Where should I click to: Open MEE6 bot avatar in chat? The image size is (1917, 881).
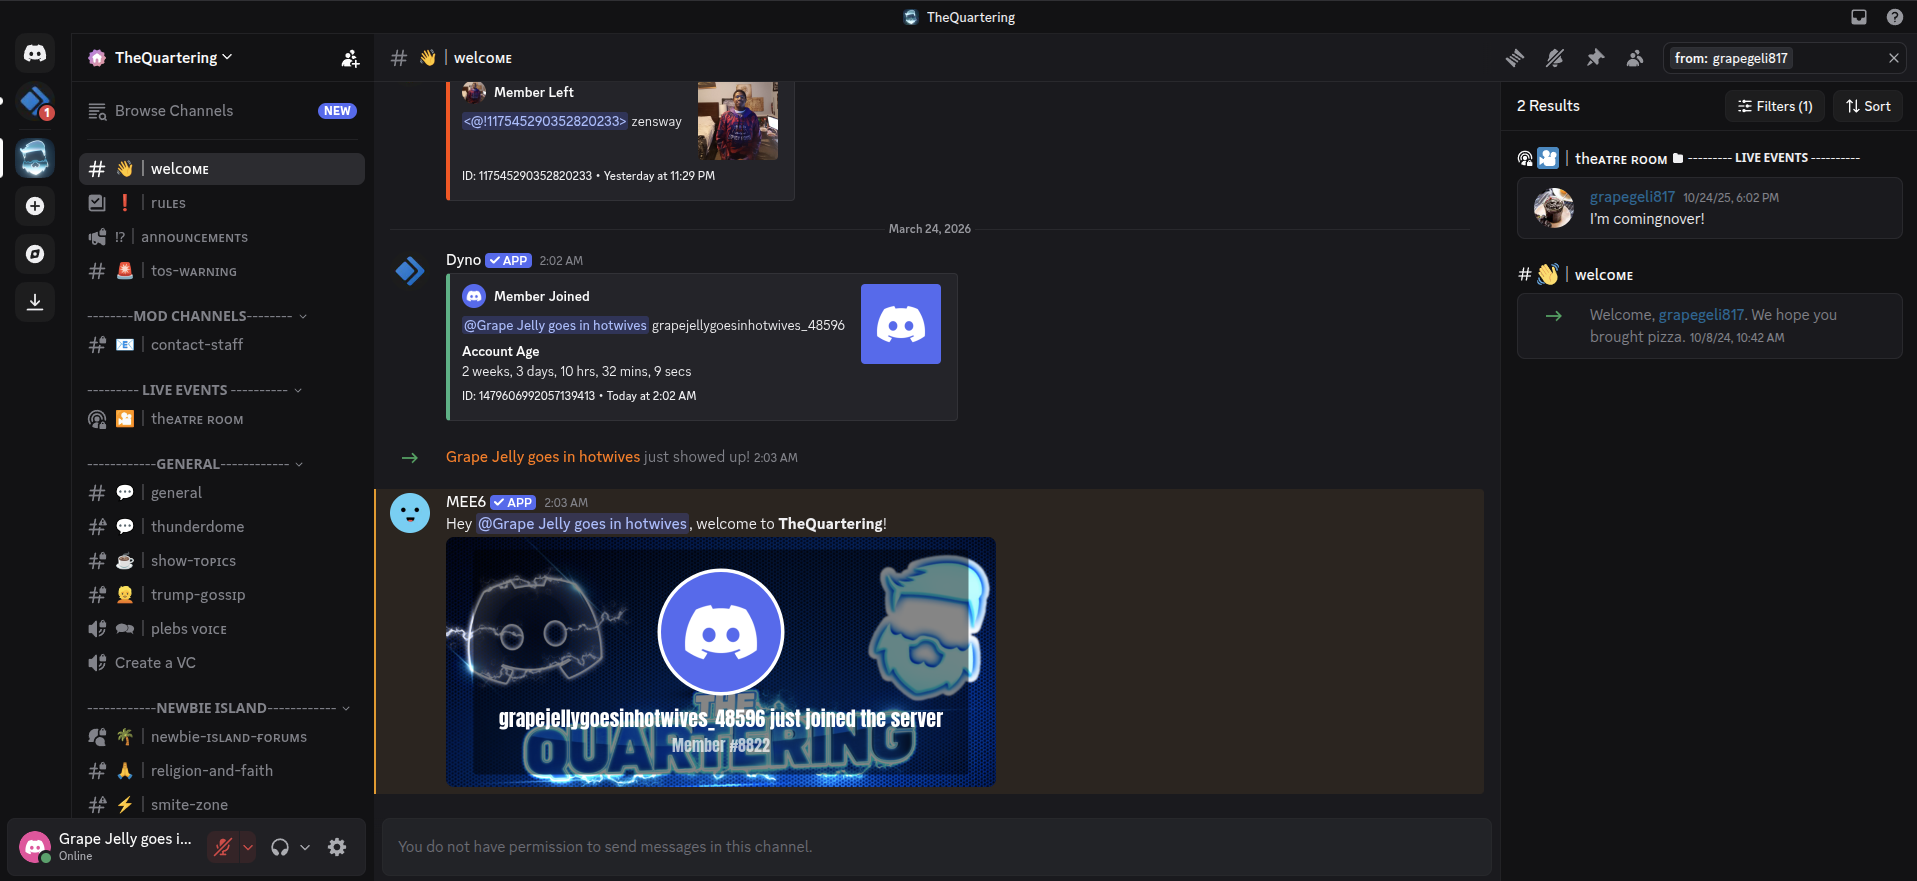click(x=410, y=513)
